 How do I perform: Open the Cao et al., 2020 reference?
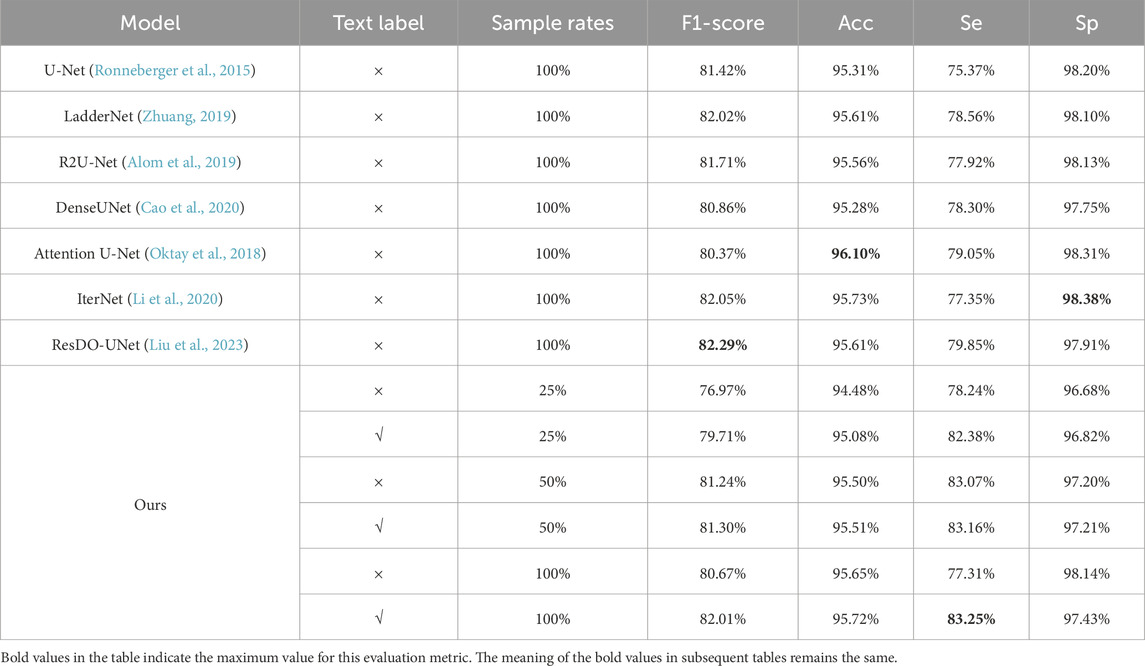[200, 208]
